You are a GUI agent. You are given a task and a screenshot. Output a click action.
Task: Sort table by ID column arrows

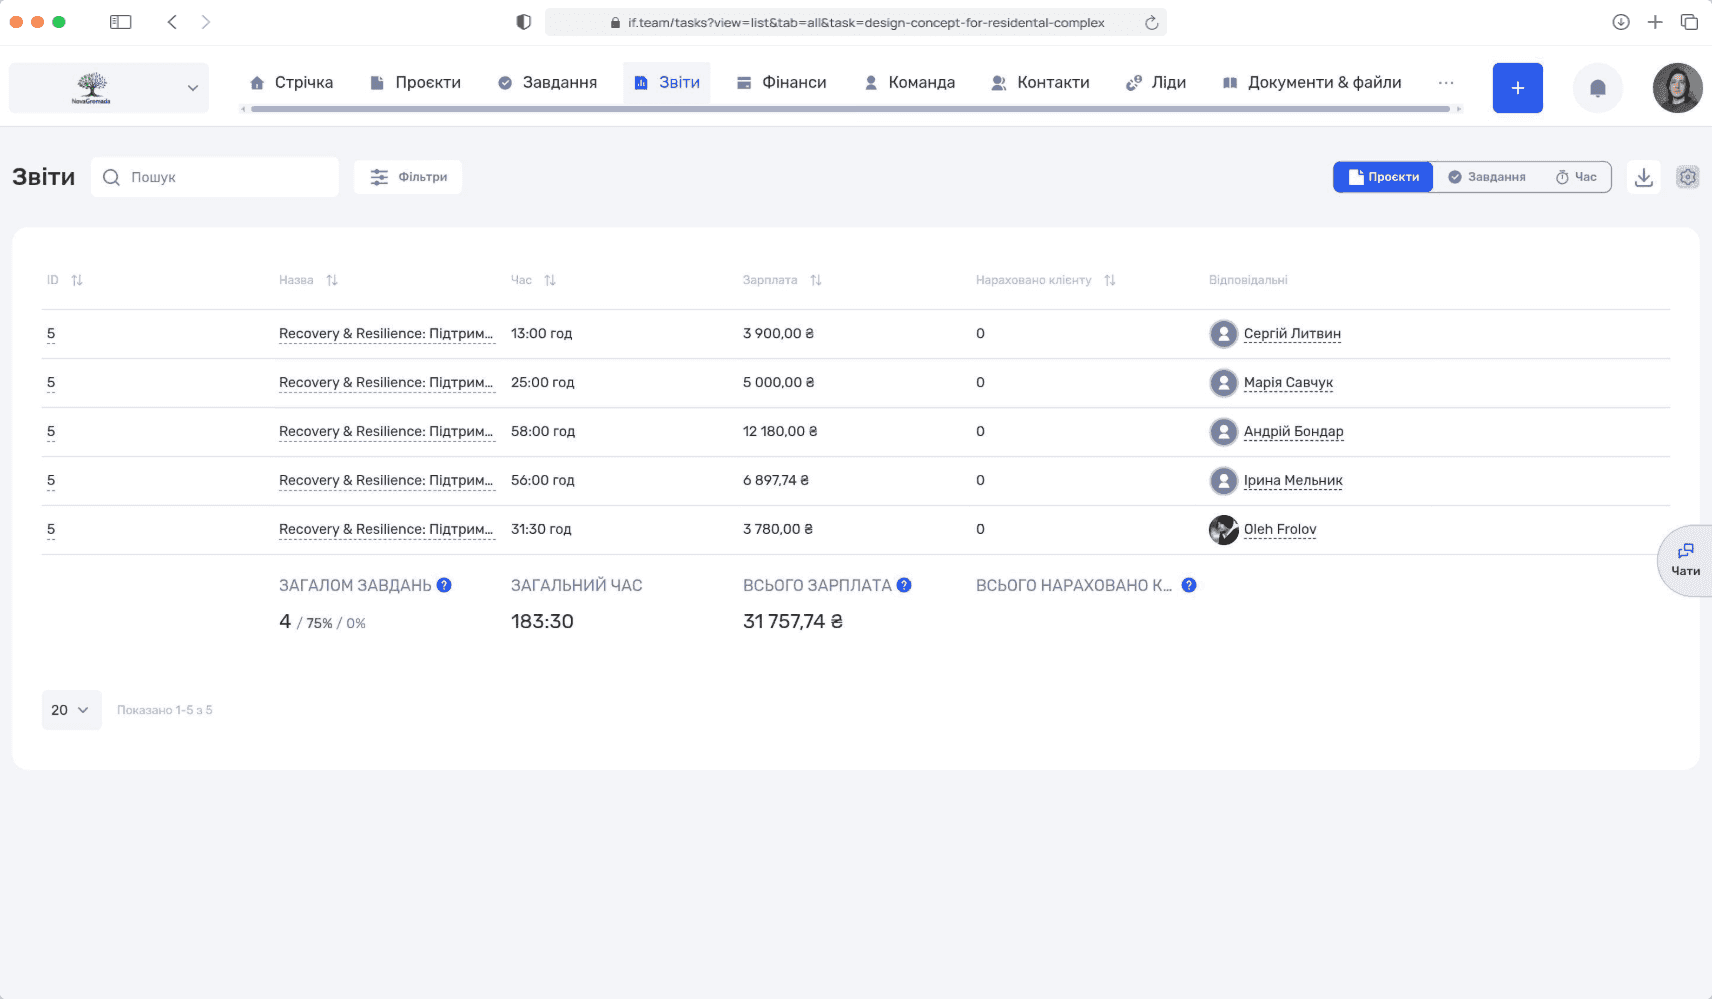[77, 280]
